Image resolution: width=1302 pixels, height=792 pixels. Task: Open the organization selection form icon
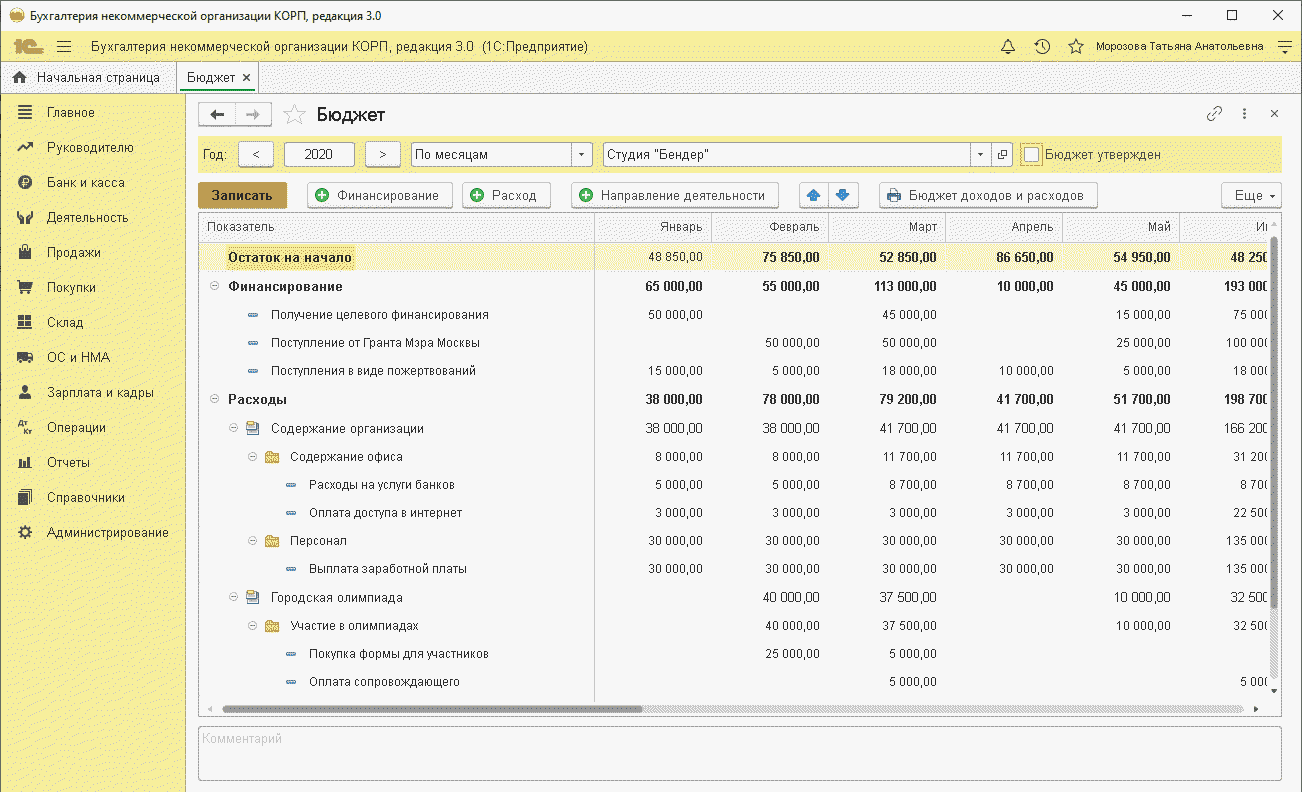[x=1003, y=155]
